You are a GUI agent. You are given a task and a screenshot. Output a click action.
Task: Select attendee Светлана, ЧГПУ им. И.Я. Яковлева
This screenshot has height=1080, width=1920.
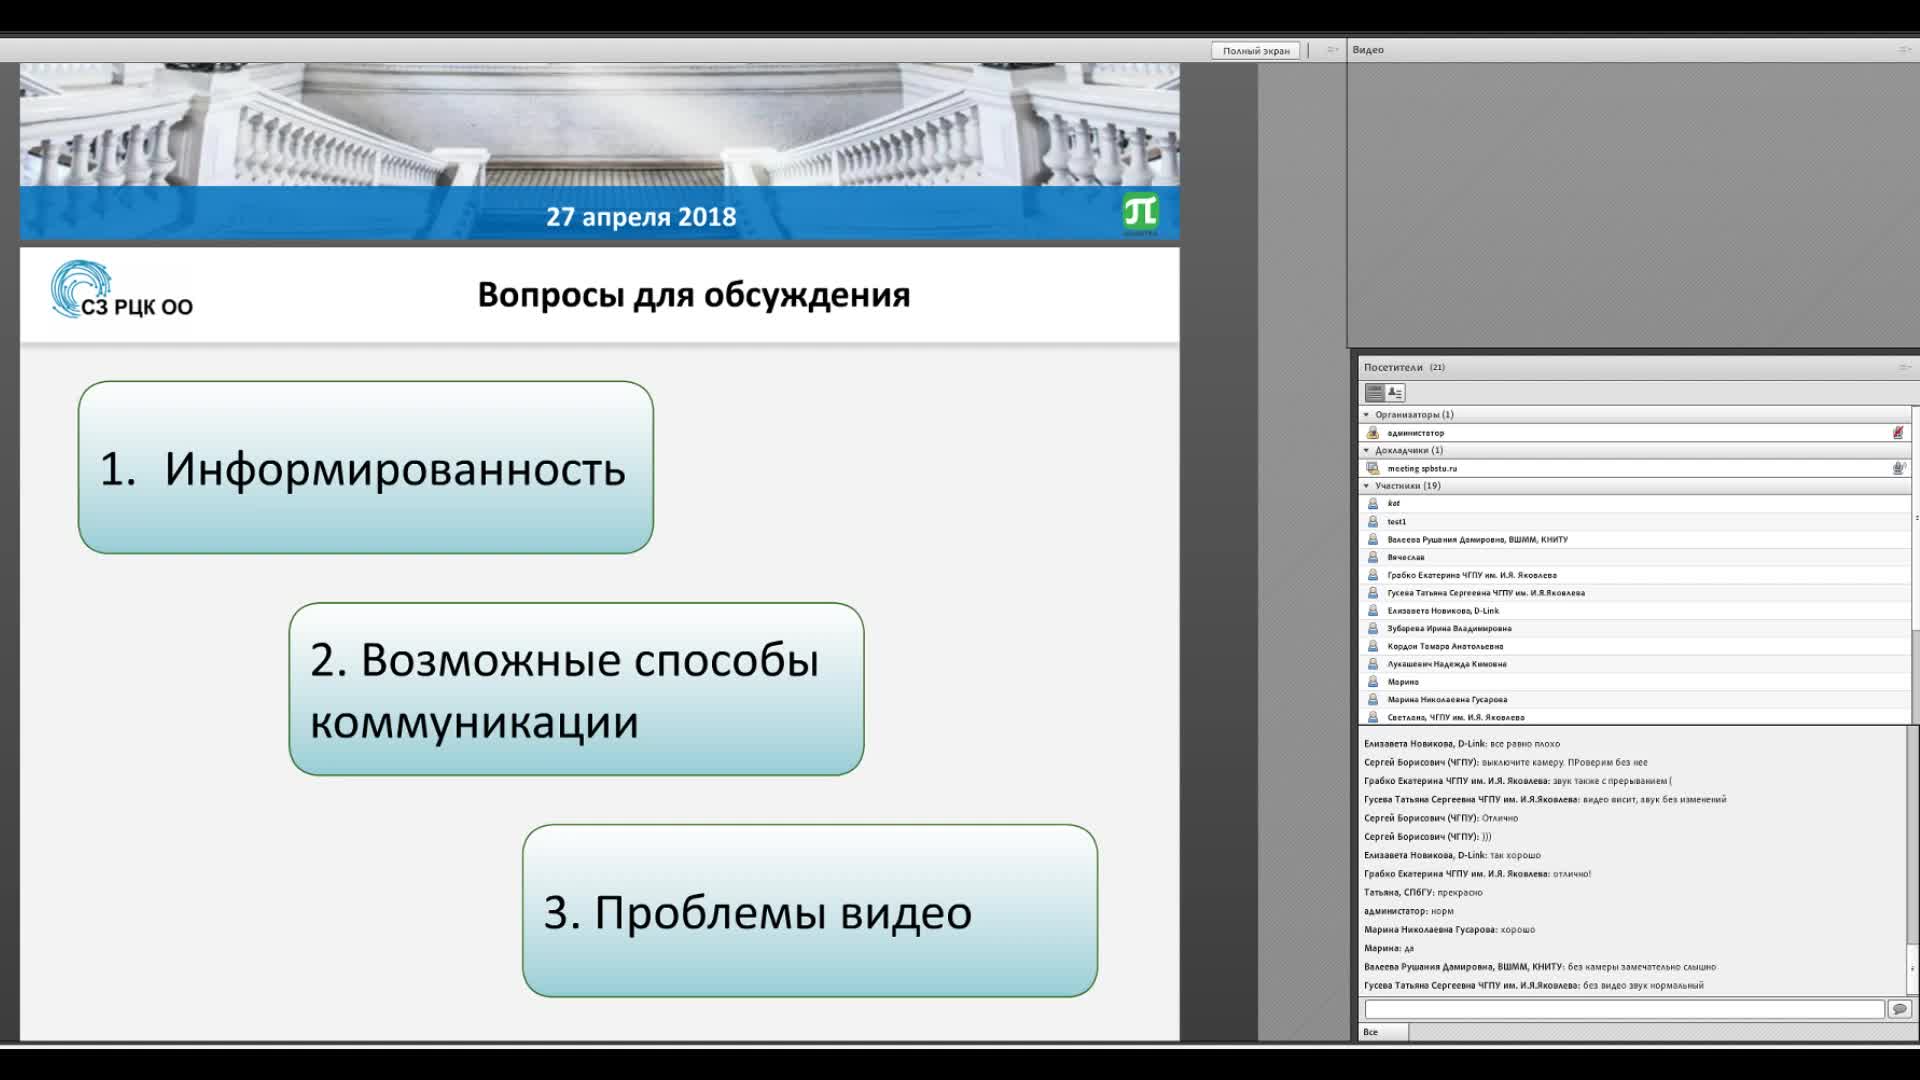point(1636,717)
